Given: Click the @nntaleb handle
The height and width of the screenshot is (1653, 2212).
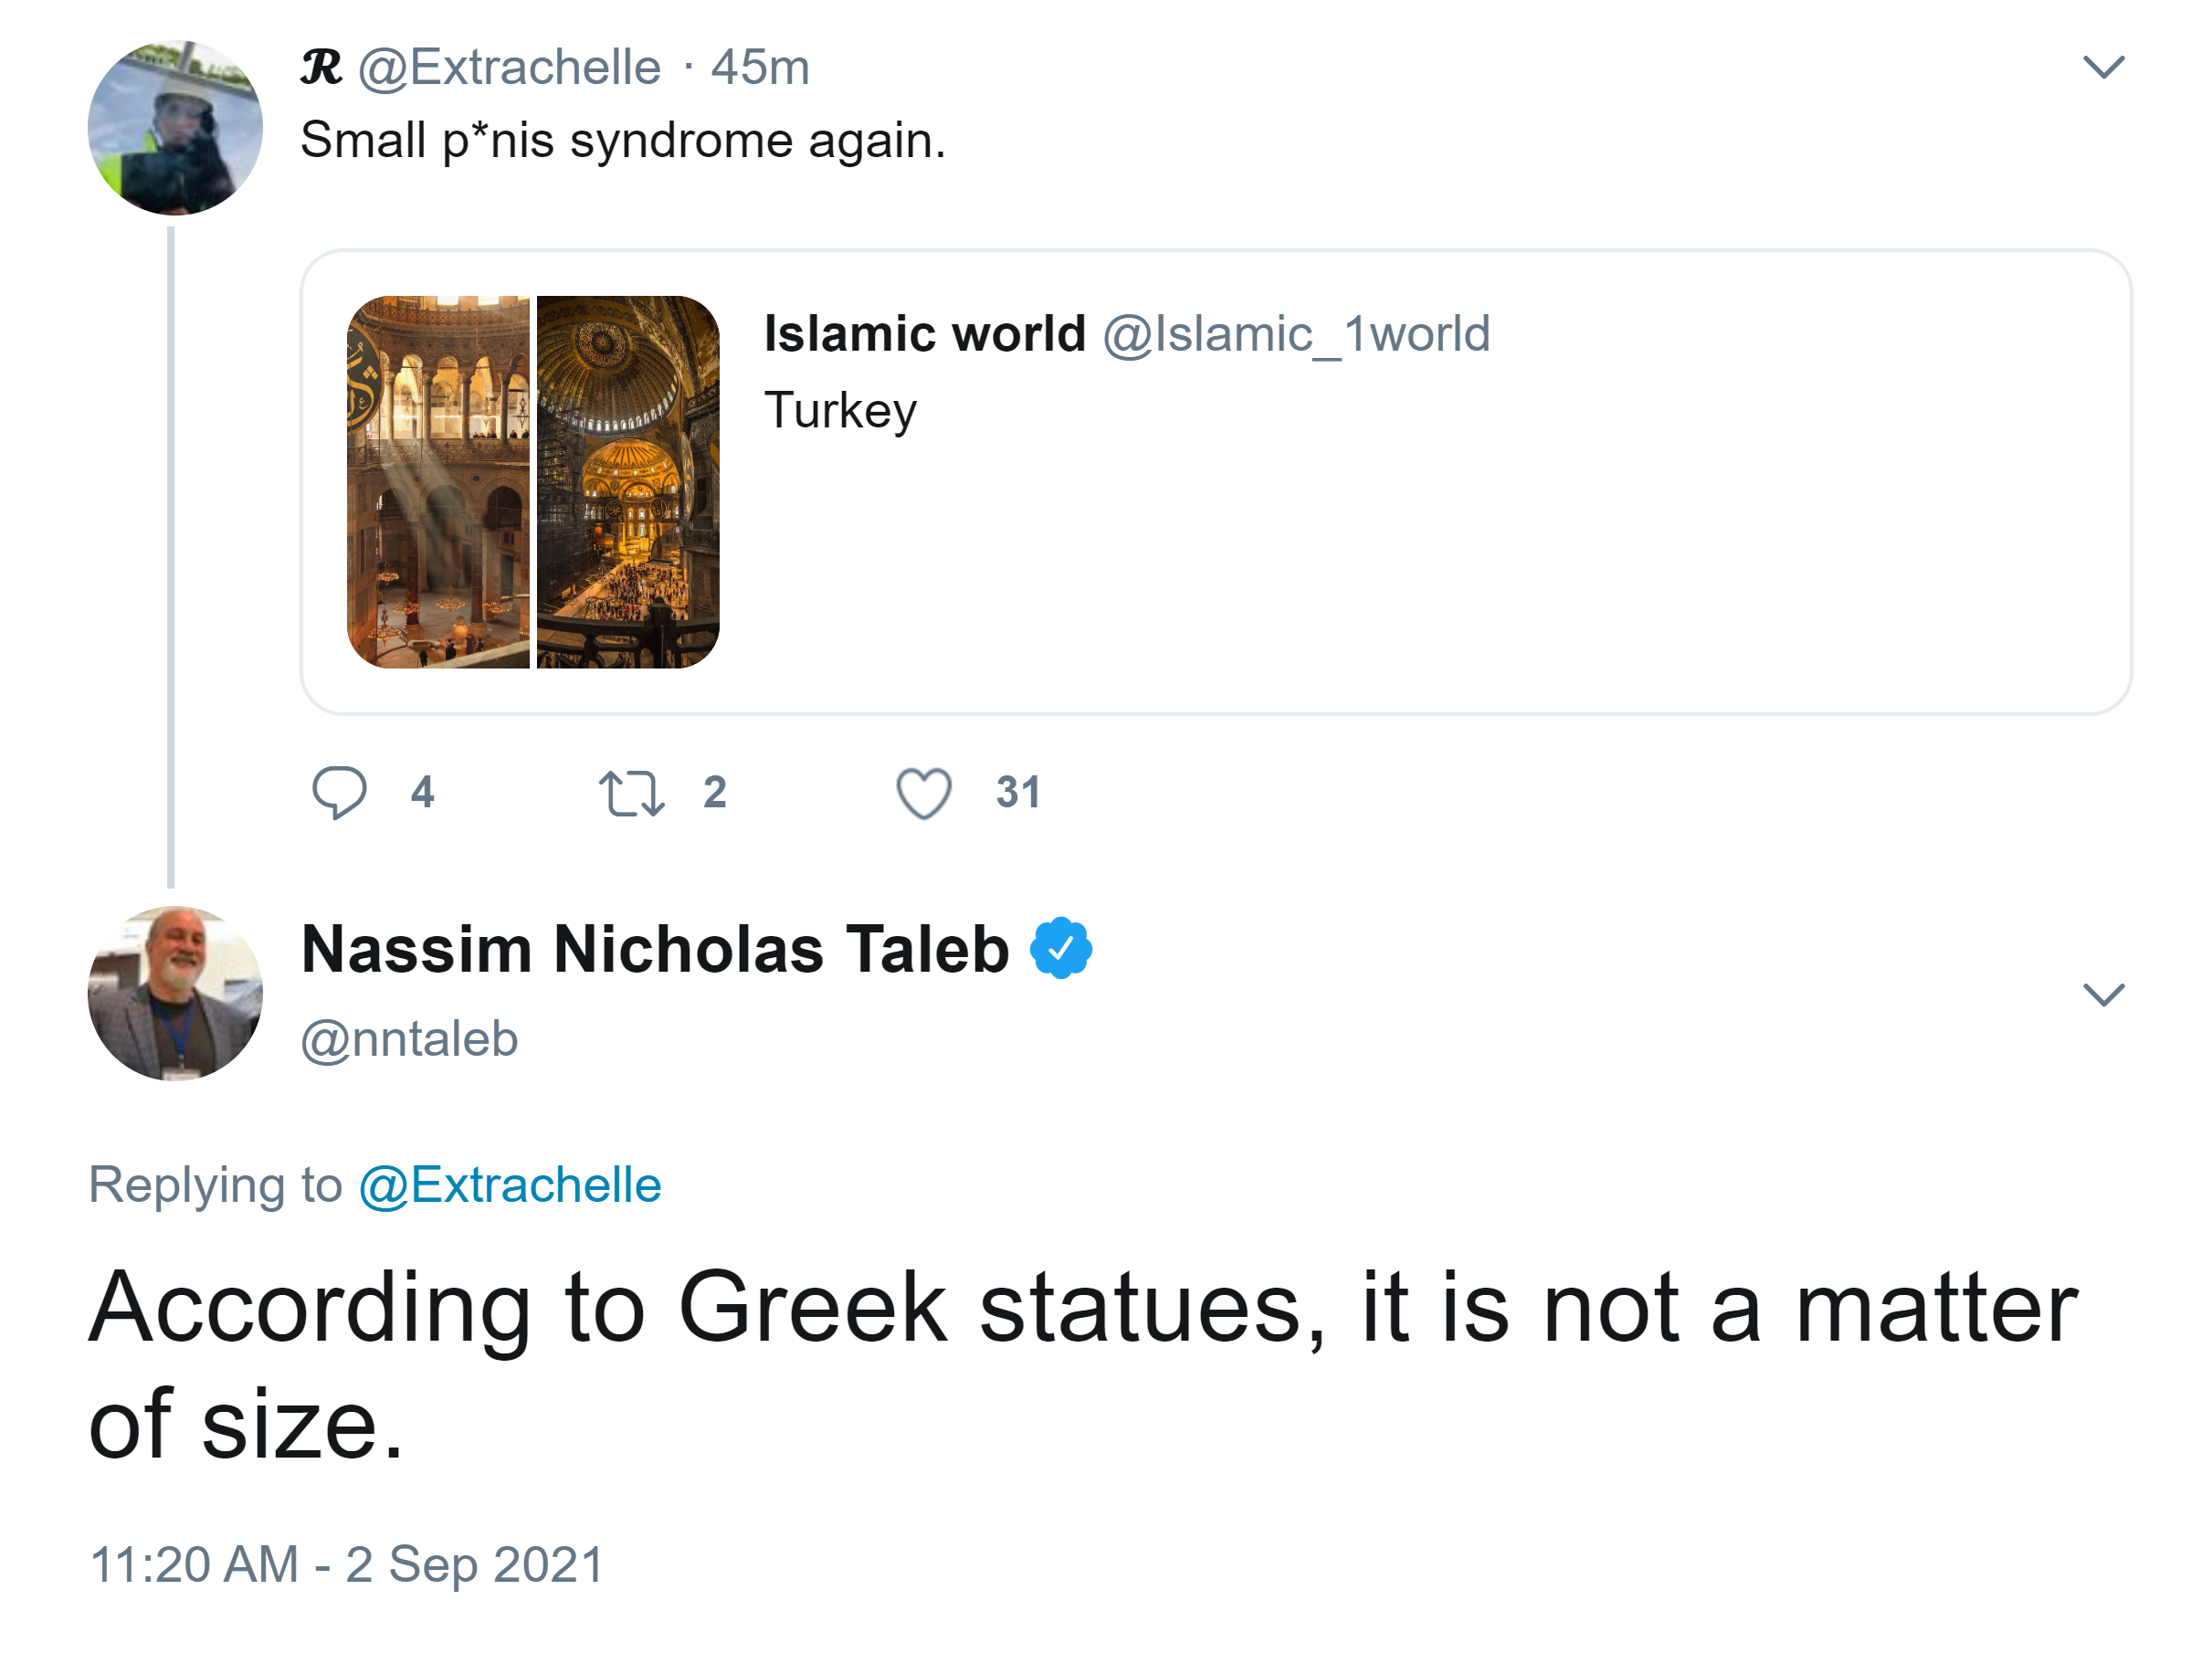Looking at the screenshot, I should point(409,1039).
